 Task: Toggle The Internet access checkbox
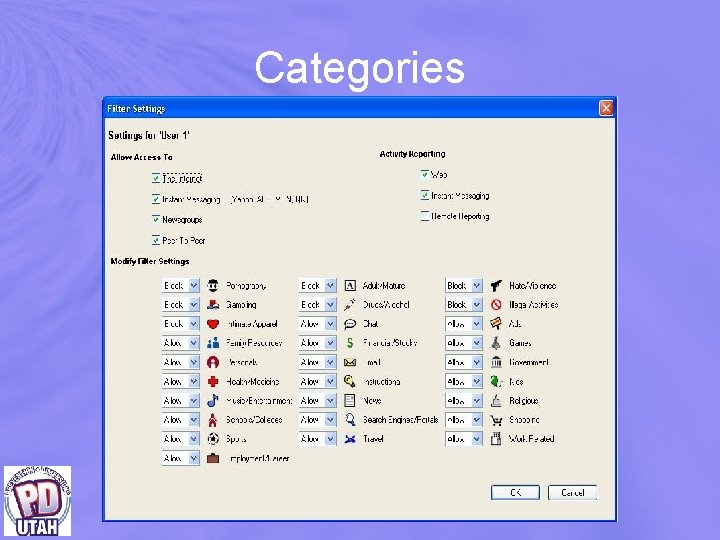click(156, 178)
